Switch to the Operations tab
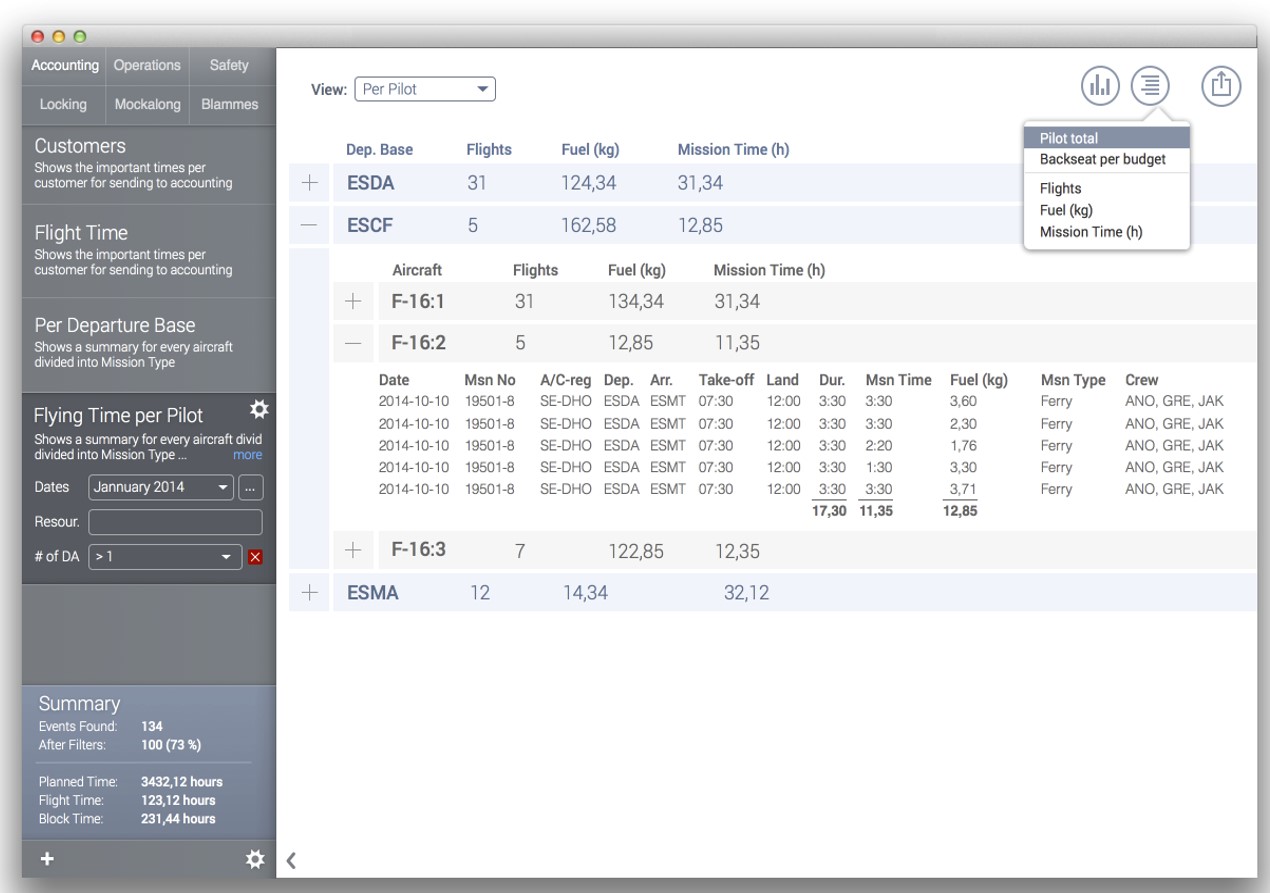1270x893 pixels. coord(147,66)
